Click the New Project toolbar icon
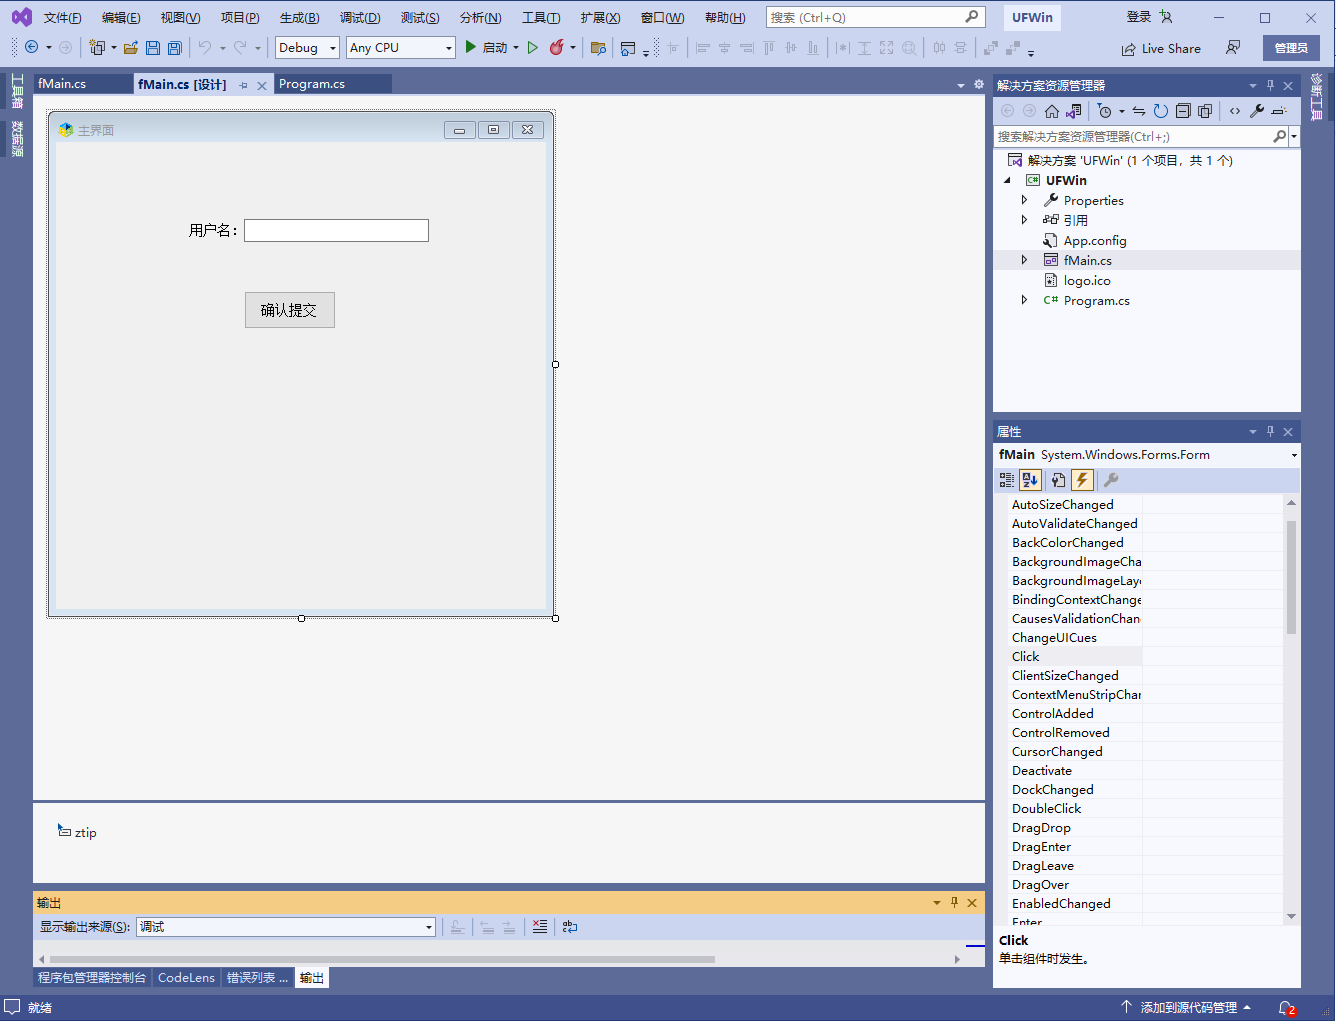Image resolution: width=1336 pixels, height=1022 pixels. [x=97, y=47]
